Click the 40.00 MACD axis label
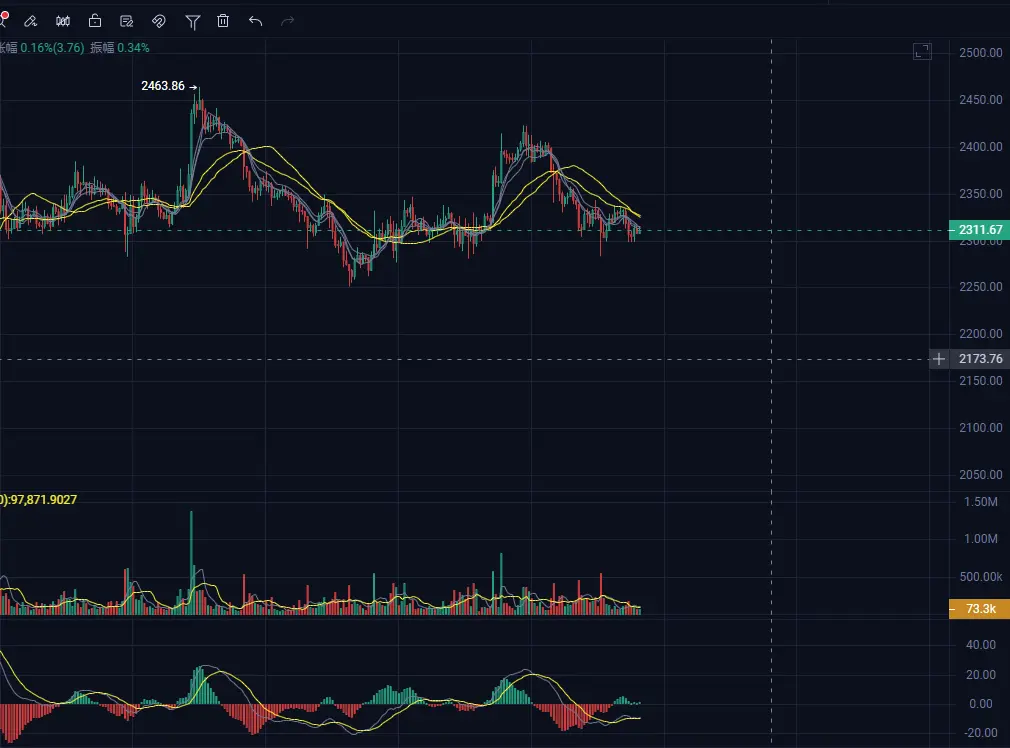Image resolution: width=1010 pixels, height=748 pixels. tap(980, 645)
